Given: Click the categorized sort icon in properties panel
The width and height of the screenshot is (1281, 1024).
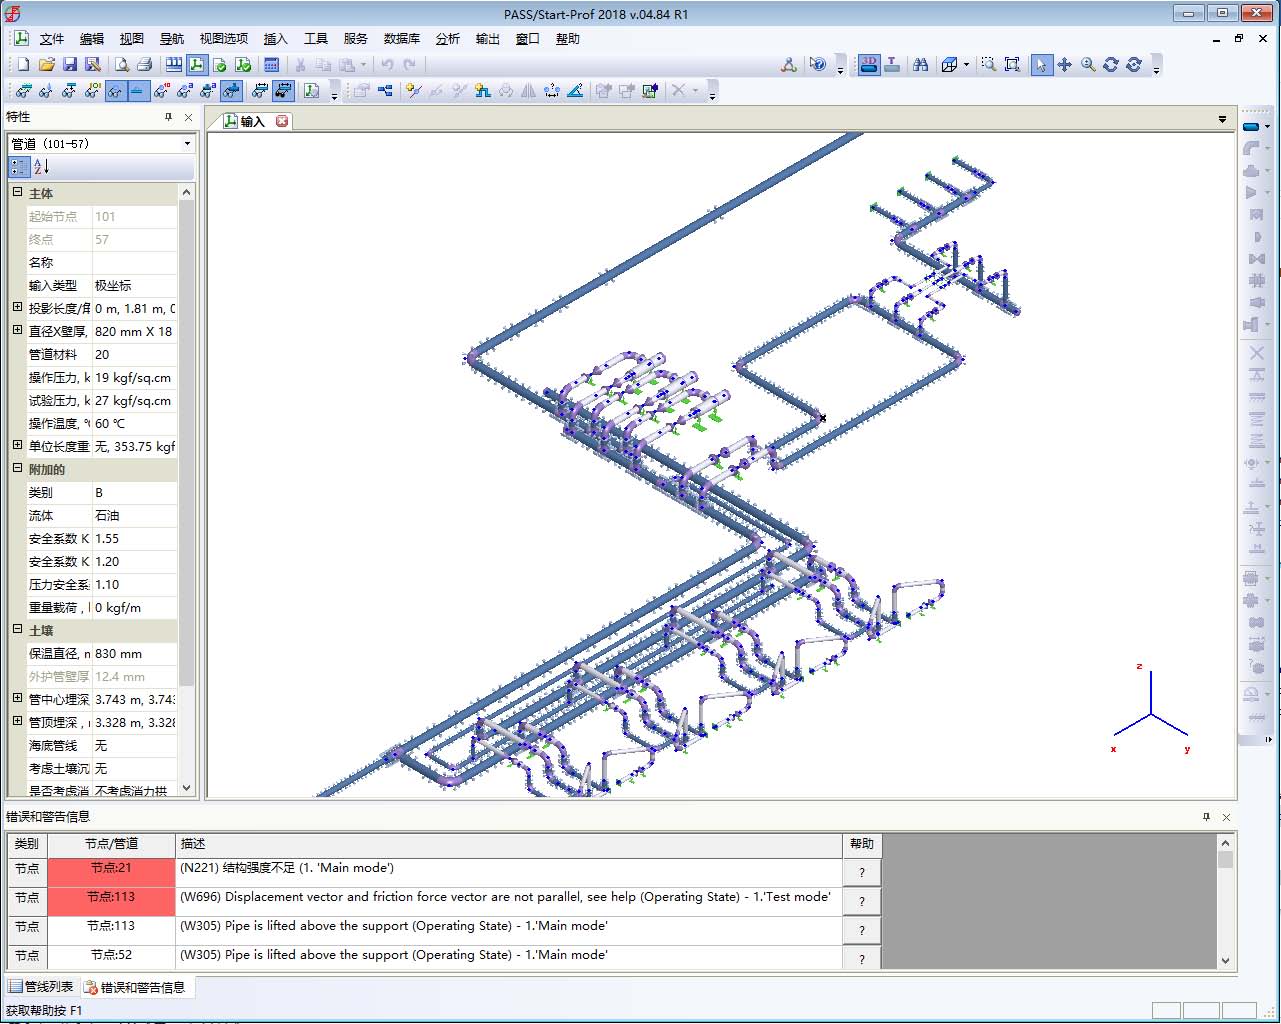Looking at the screenshot, I should [19, 167].
